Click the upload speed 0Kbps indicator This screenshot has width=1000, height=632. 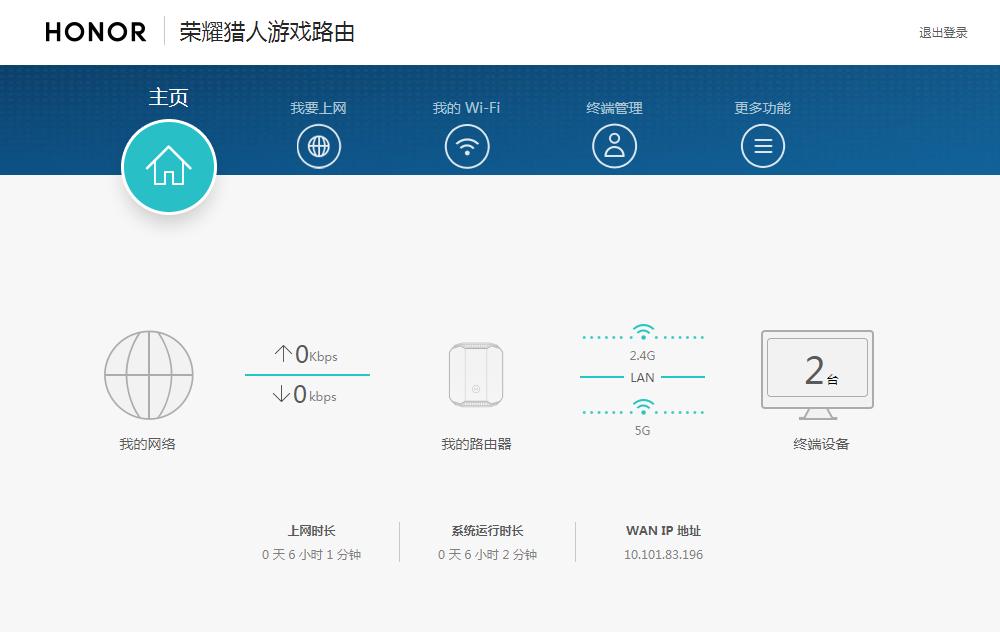tap(307, 353)
